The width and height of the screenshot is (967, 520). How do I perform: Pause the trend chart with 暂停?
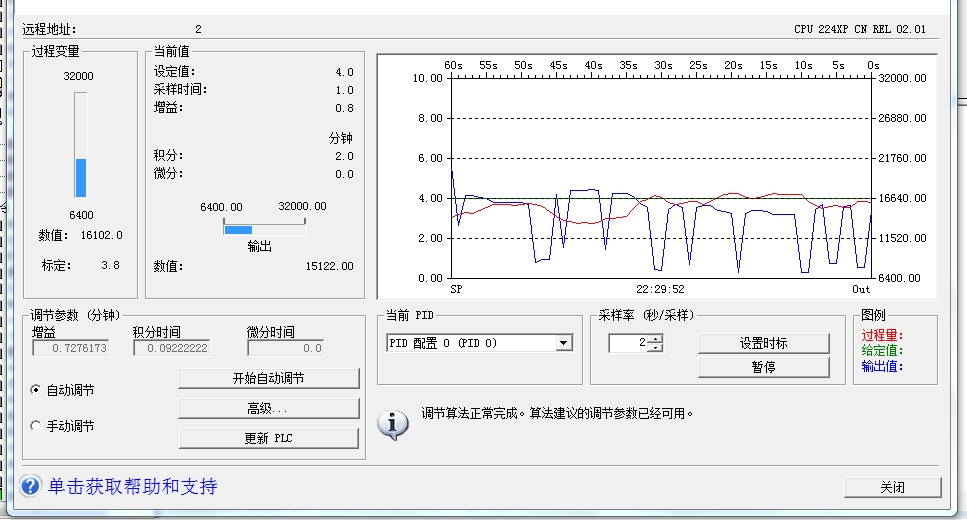(763, 367)
